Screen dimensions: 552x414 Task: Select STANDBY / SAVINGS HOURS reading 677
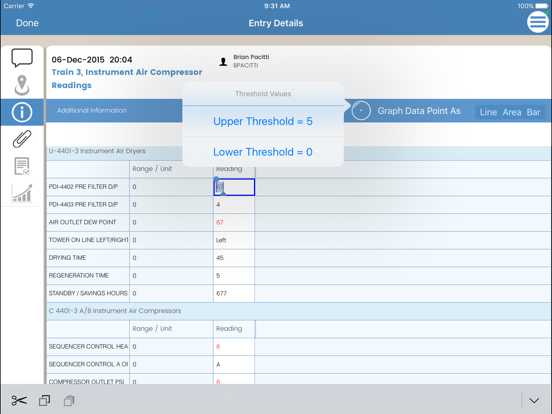234,293
